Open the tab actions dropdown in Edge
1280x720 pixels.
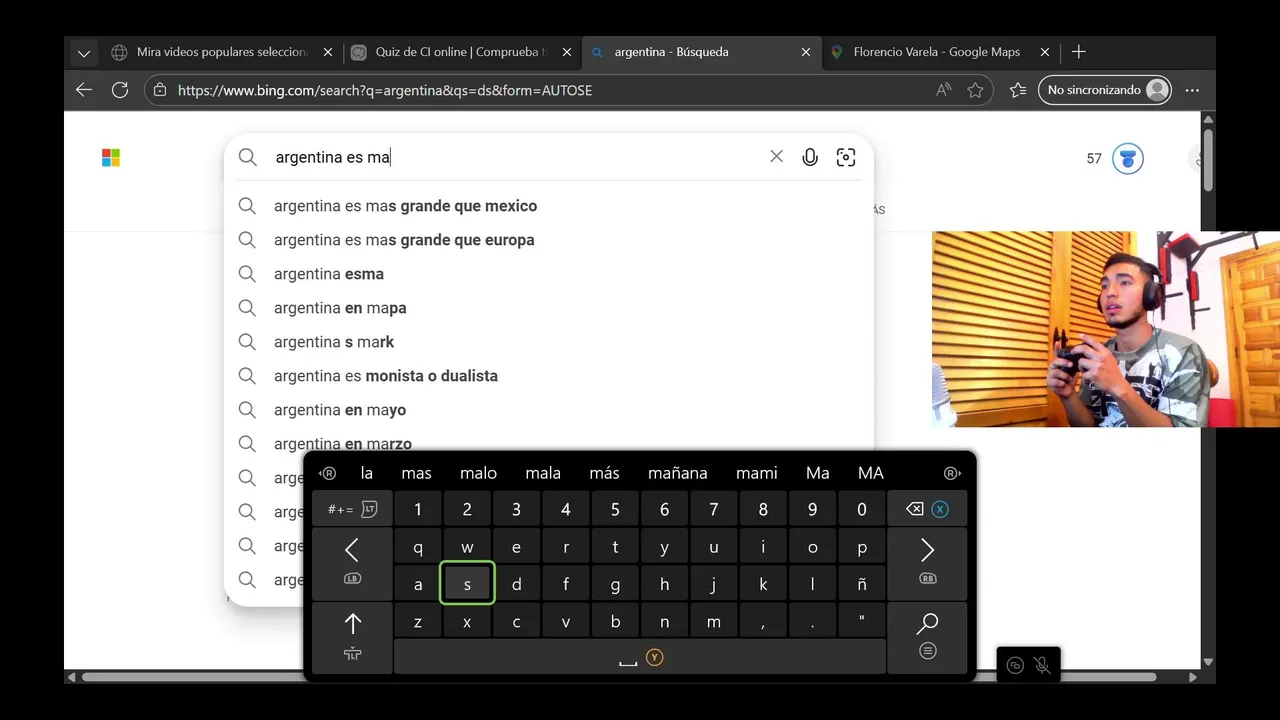(84, 52)
